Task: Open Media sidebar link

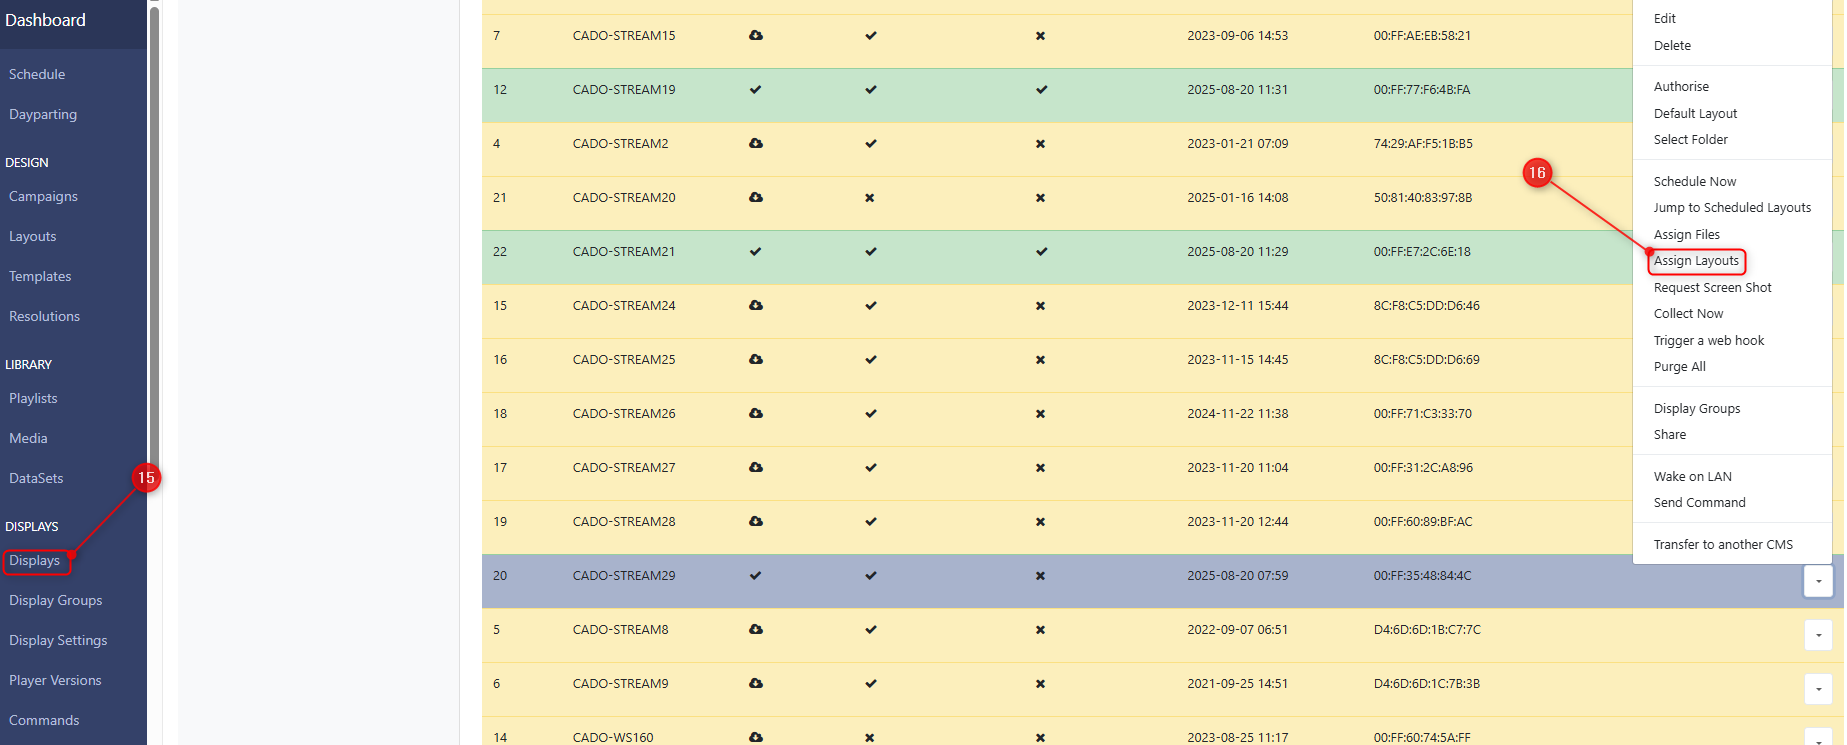Action: (x=28, y=438)
